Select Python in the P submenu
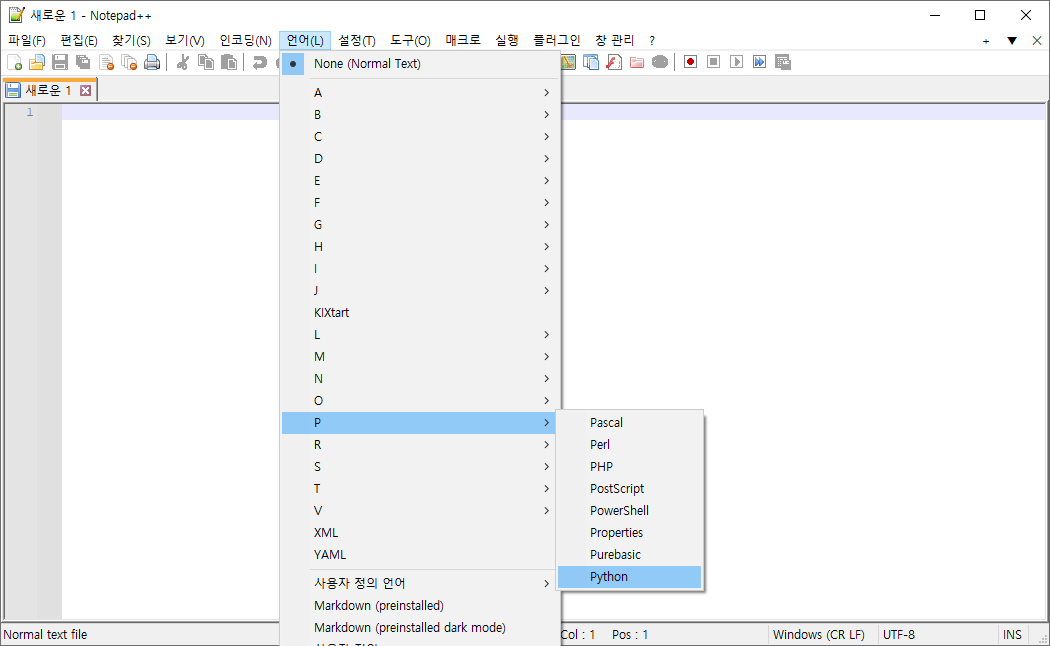This screenshot has height=646, width=1050. pos(629,577)
